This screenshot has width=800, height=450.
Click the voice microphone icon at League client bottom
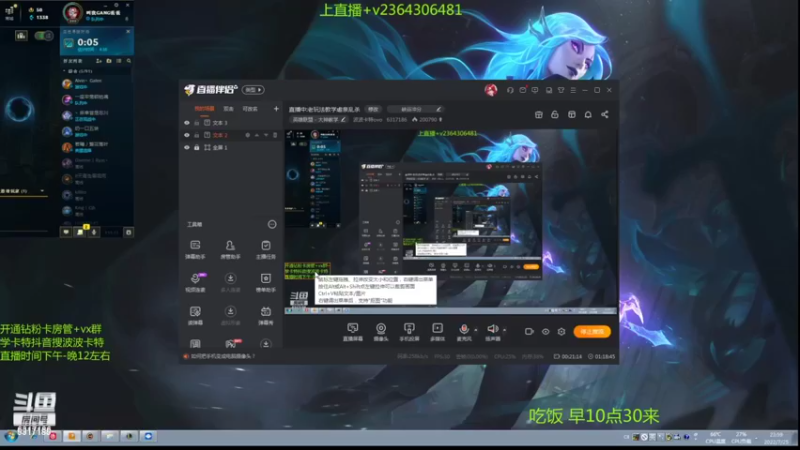(94, 232)
